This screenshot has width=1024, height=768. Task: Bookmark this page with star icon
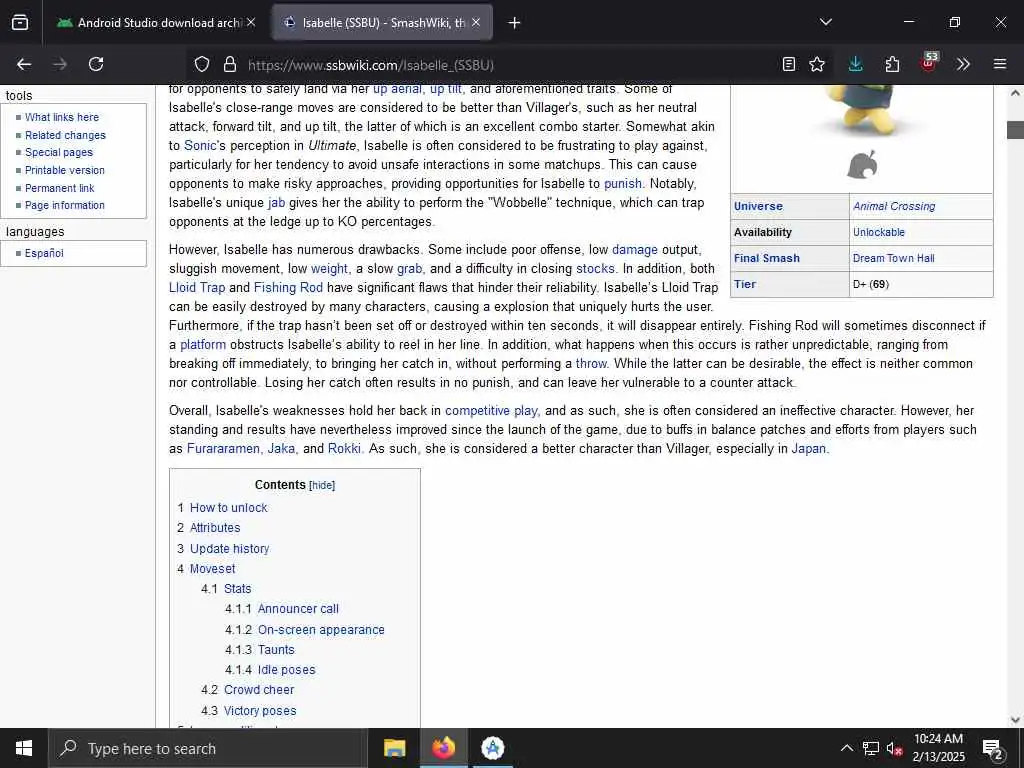[x=816, y=64]
